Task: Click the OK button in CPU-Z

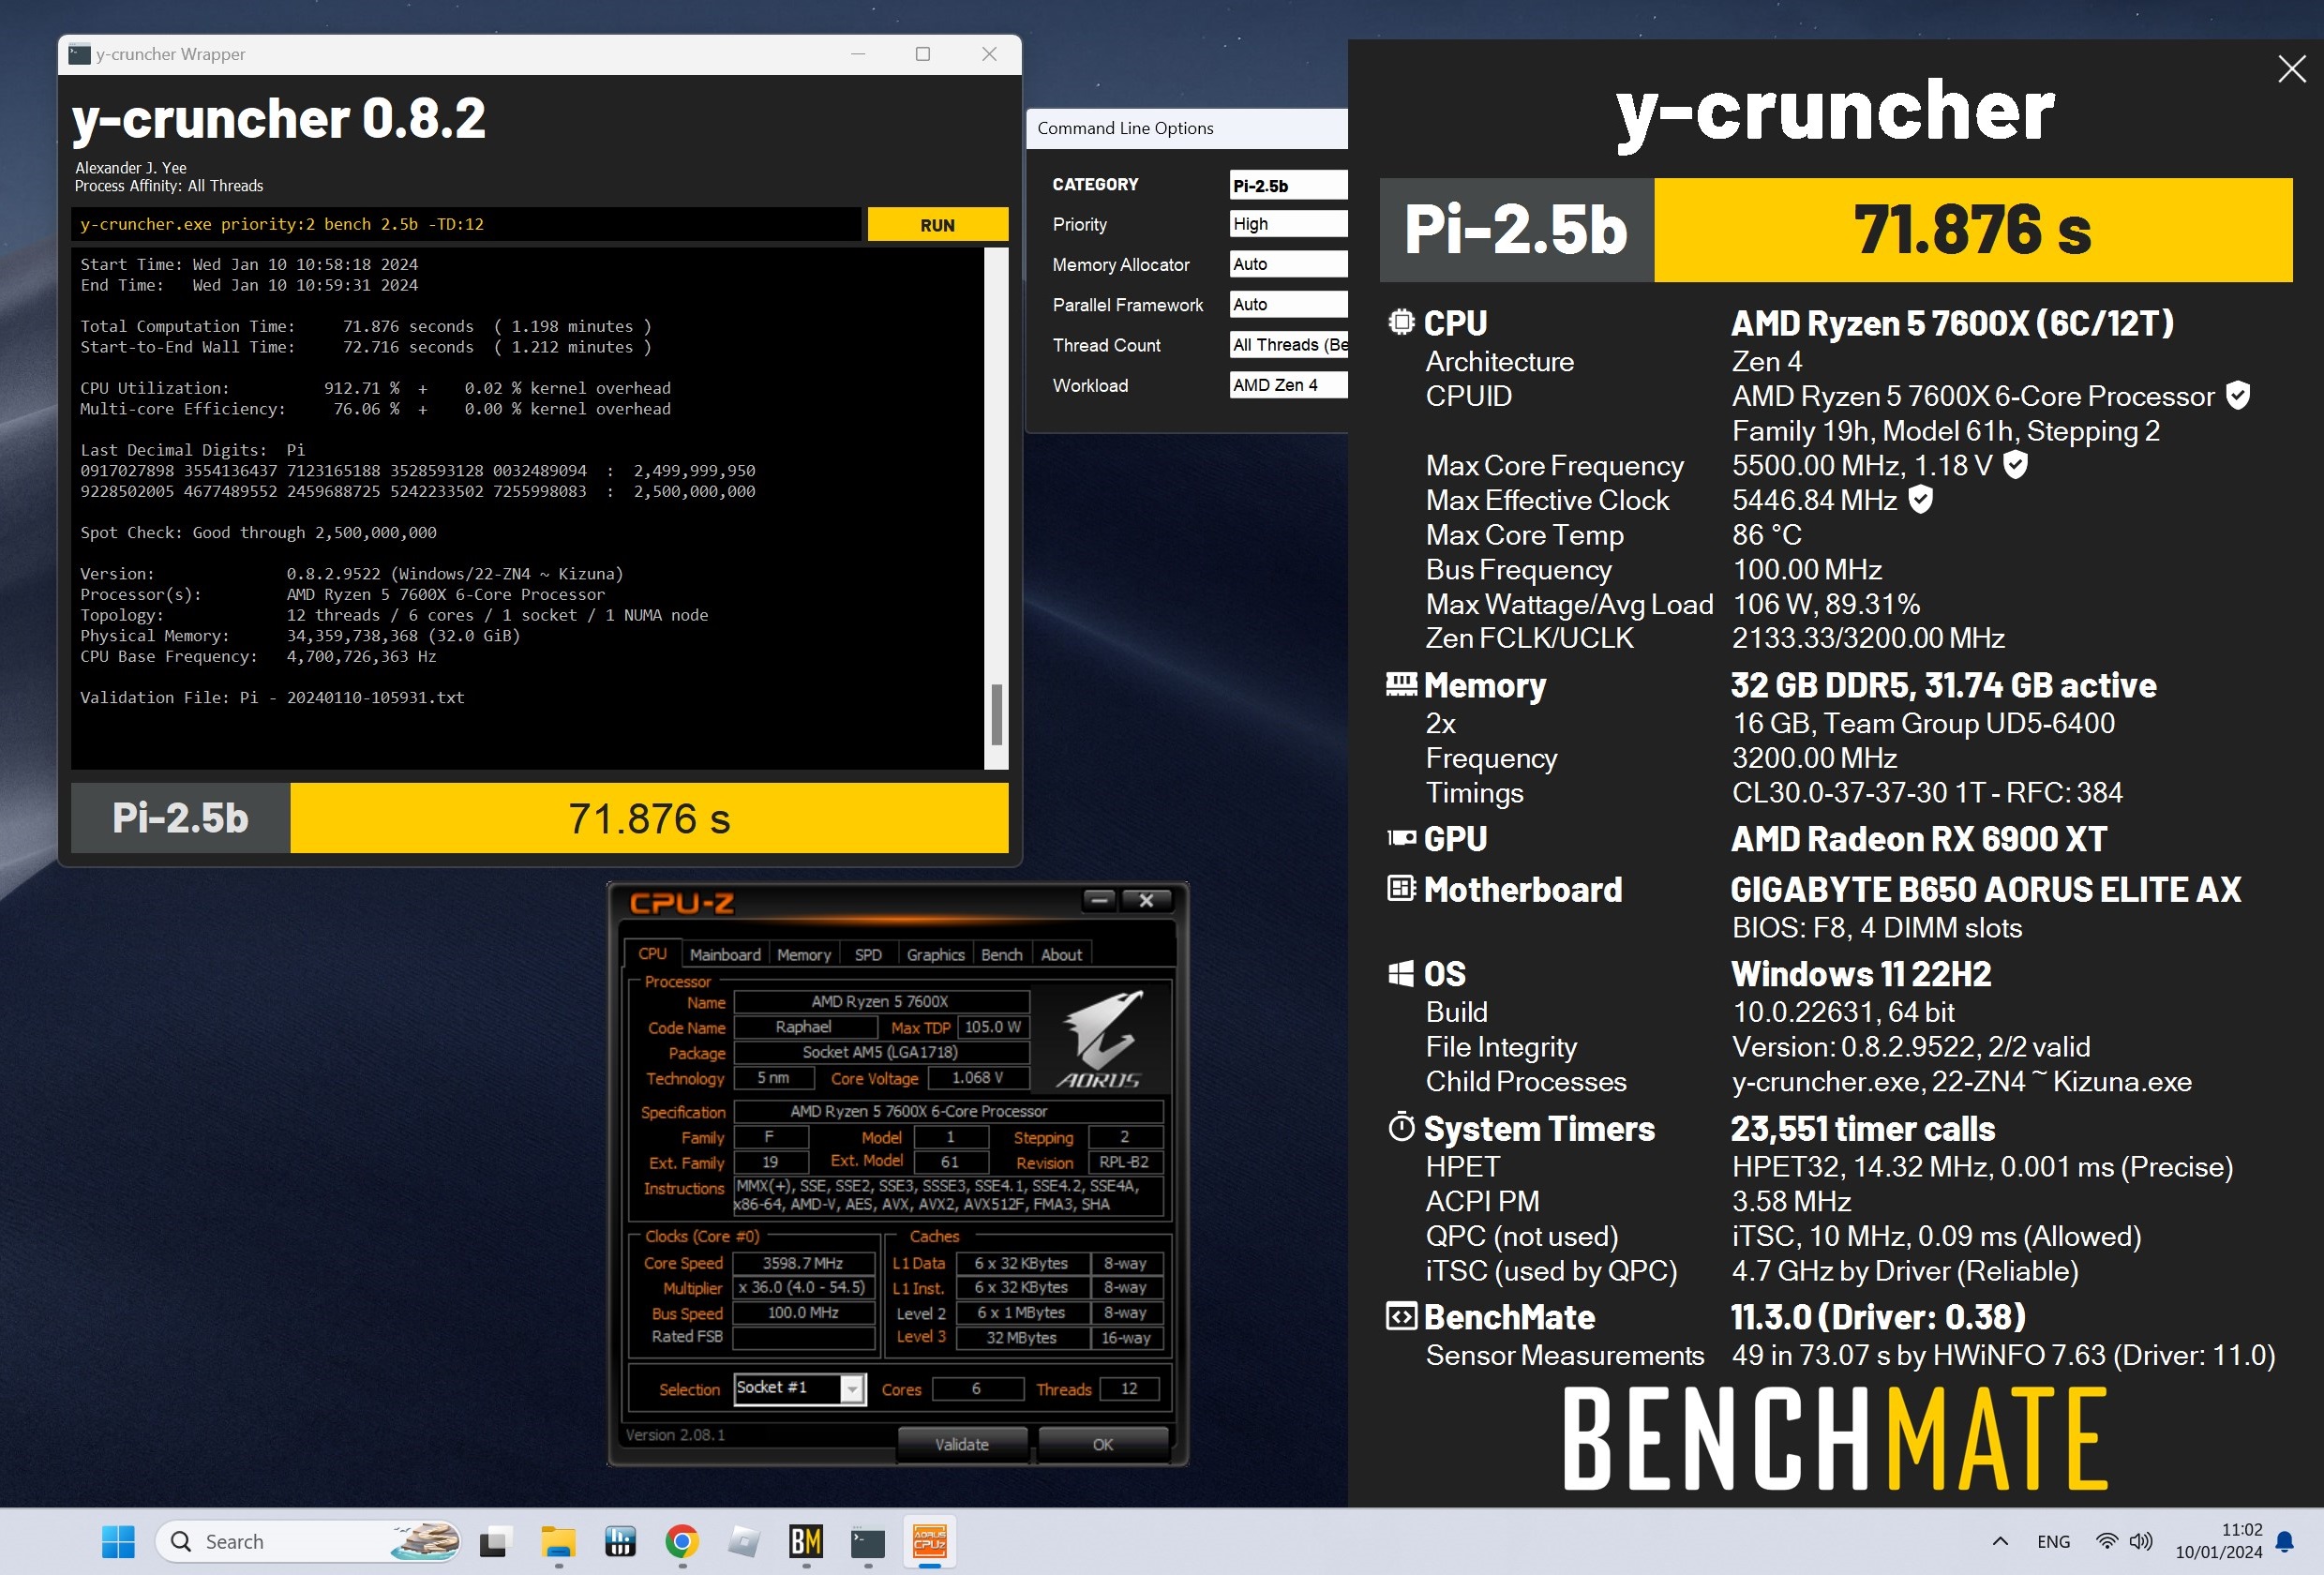Action: click(1102, 1444)
